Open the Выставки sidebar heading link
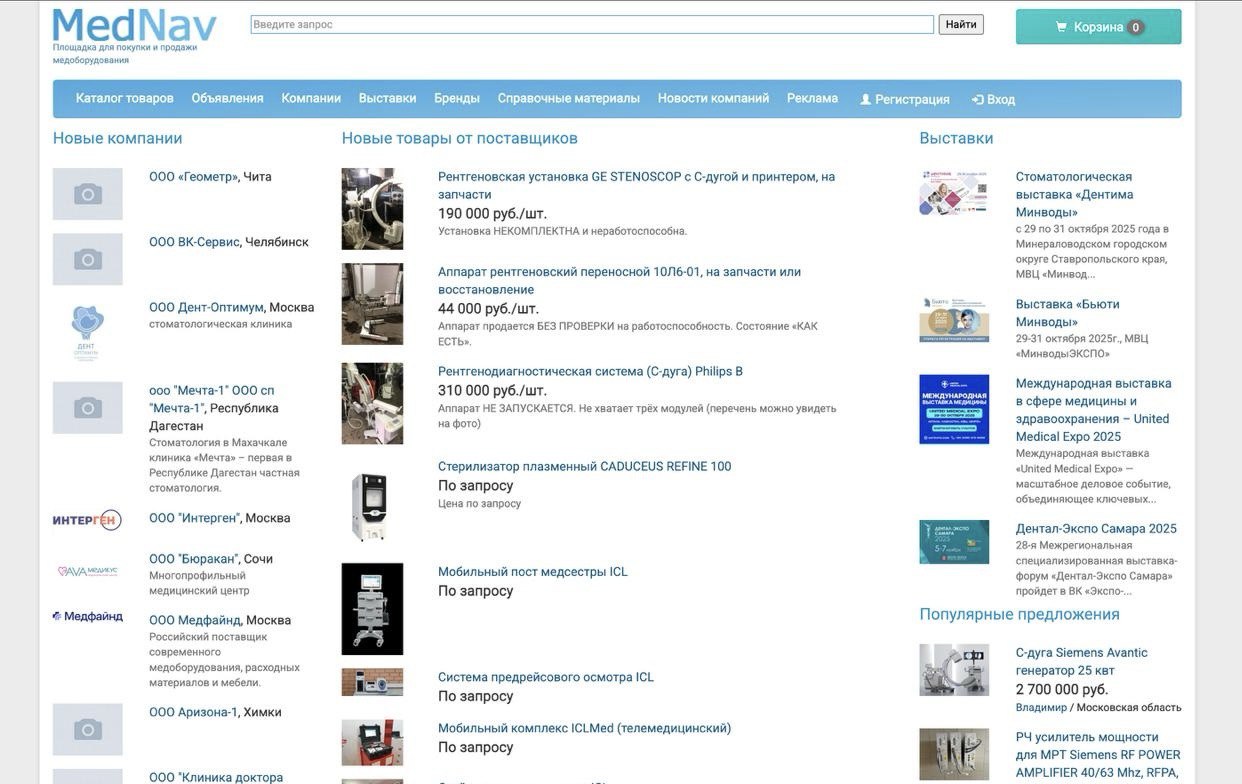 point(956,138)
